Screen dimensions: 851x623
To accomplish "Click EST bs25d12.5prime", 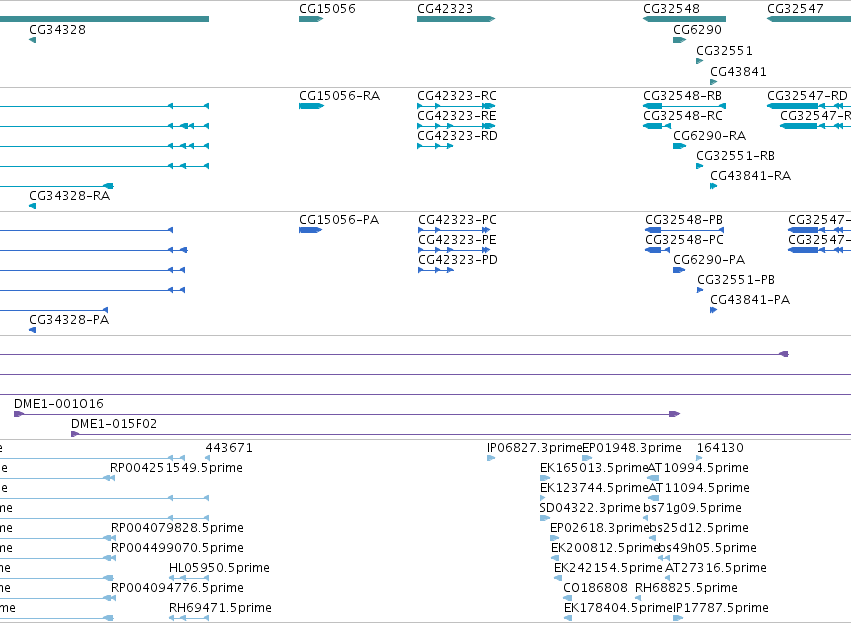I will point(699,528).
